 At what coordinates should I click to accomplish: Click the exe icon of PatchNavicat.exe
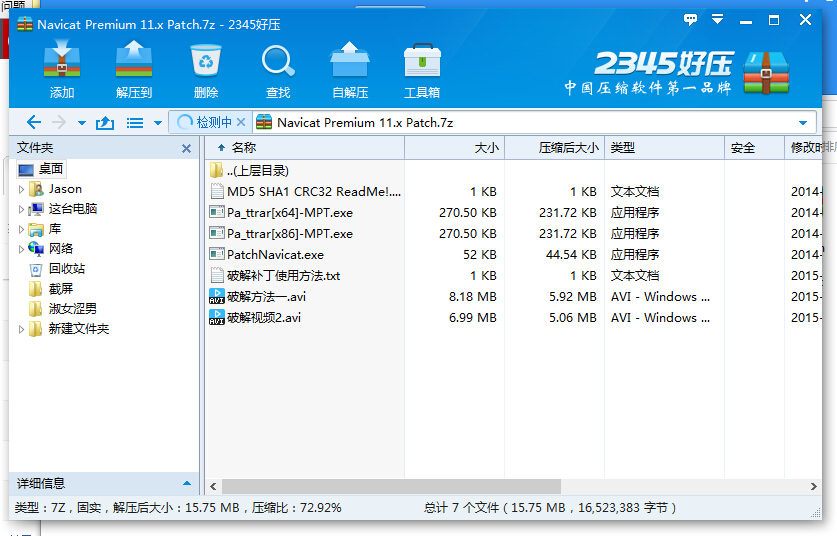tap(217, 255)
